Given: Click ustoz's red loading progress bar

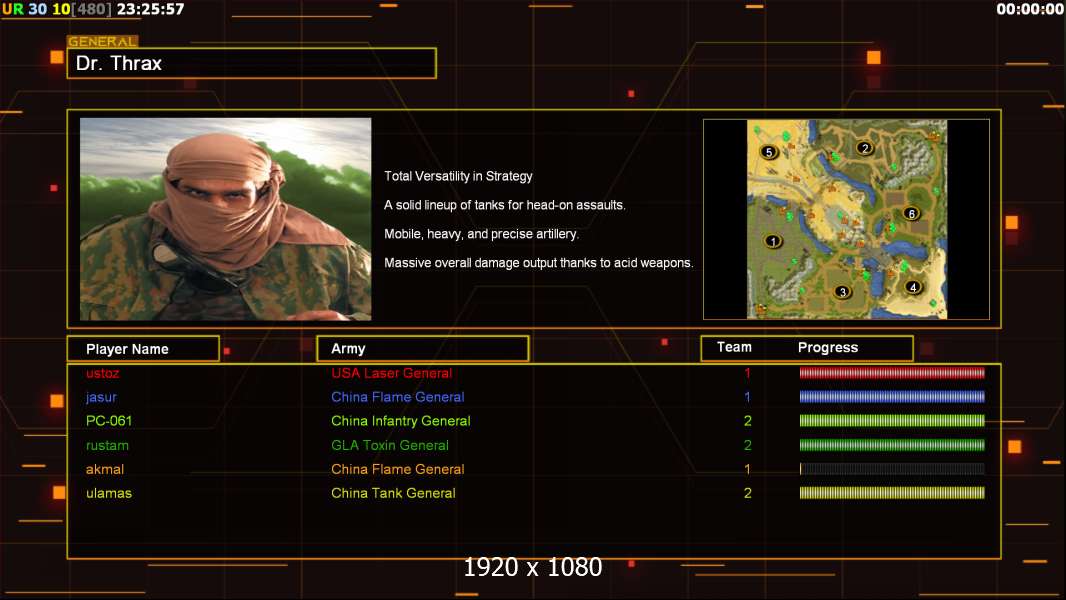Looking at the screenshot, I should coord(892,372).
